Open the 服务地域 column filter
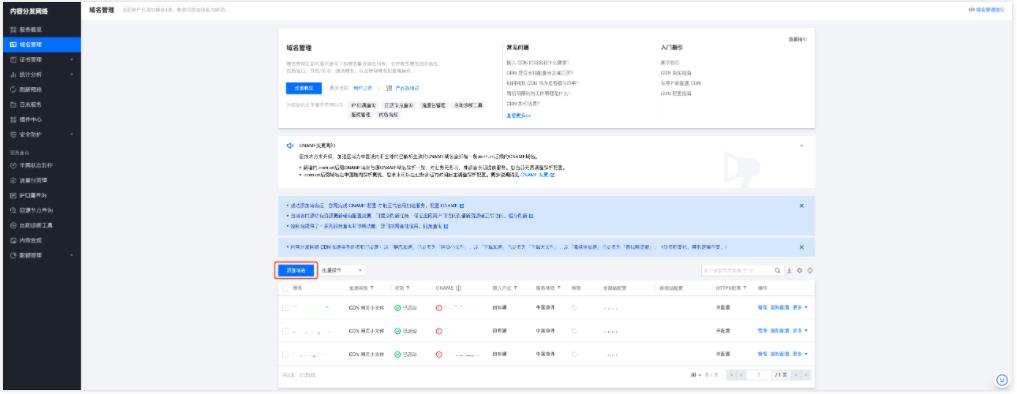Screen dimensions: 1017x394 (x=558, y=288)
